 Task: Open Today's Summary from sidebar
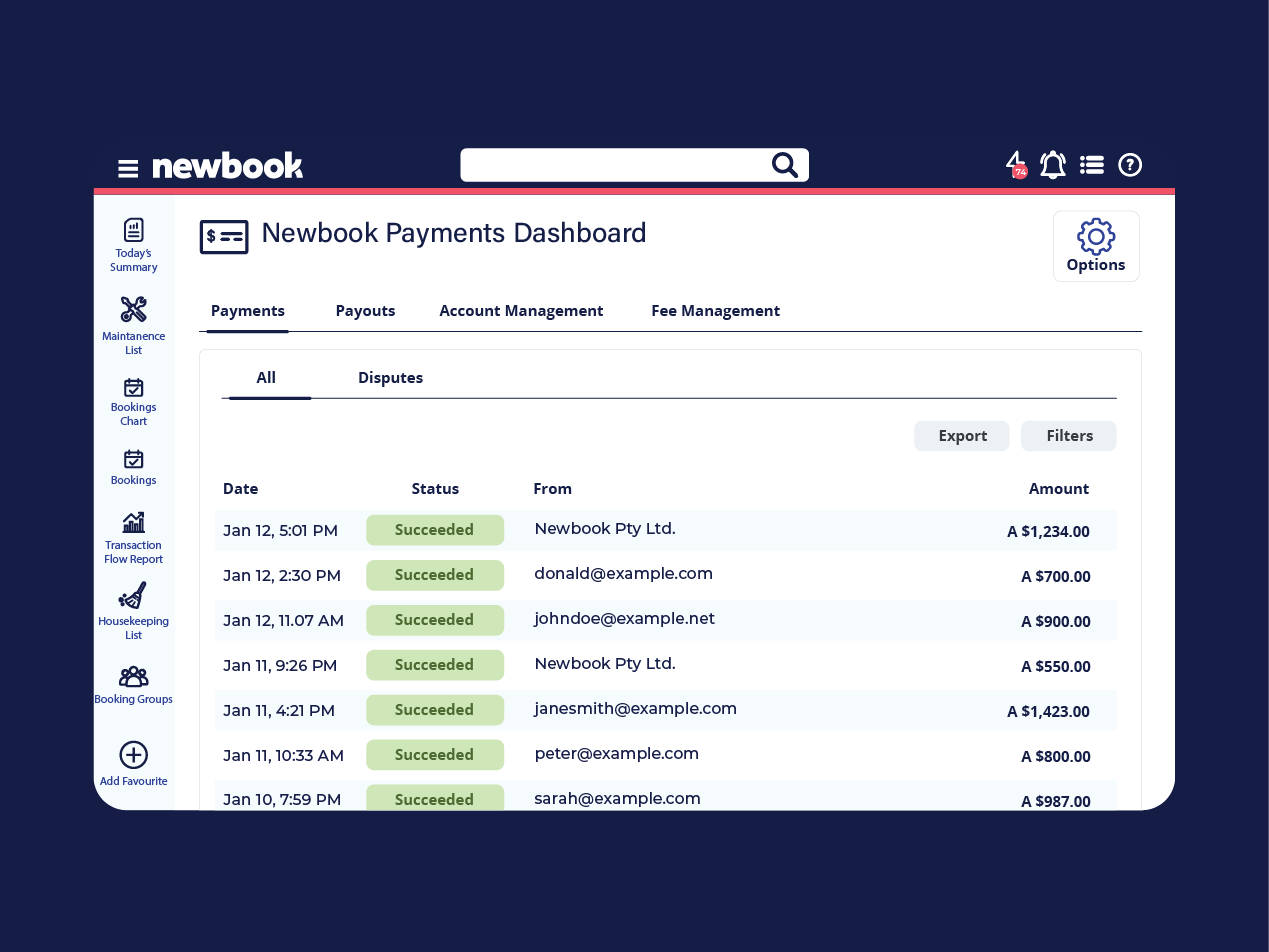point(133,245)
